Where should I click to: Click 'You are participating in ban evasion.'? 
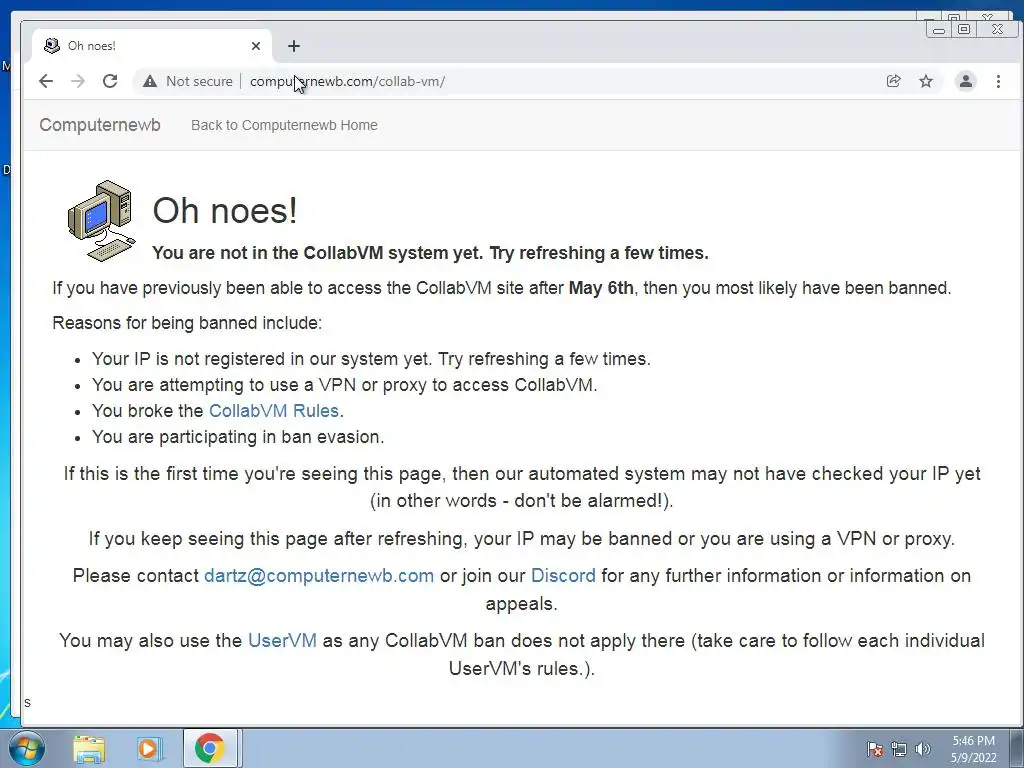coord(238,437)
